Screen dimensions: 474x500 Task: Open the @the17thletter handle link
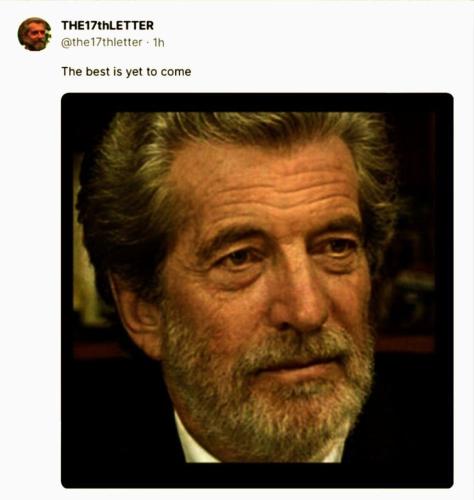(102, 42)
